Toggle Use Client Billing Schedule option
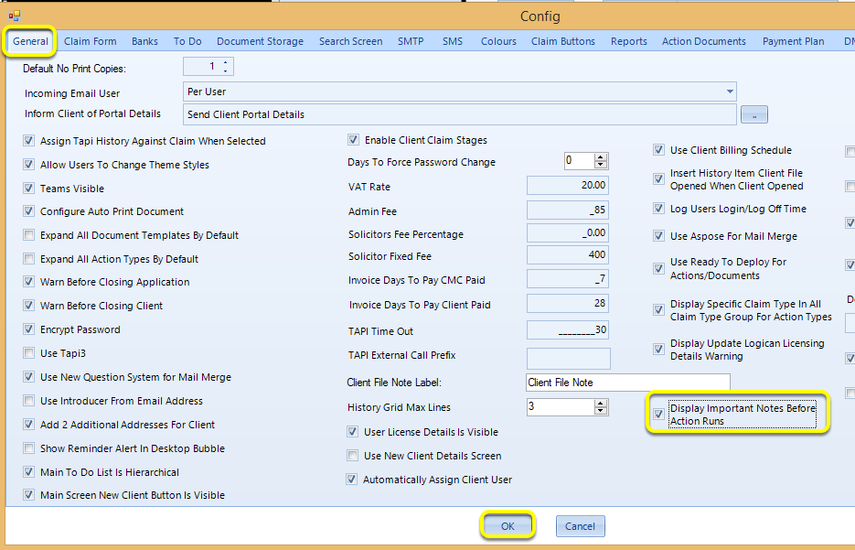This screenshot has height=550, width=855. pyautogui.click(x=659, y=150)
